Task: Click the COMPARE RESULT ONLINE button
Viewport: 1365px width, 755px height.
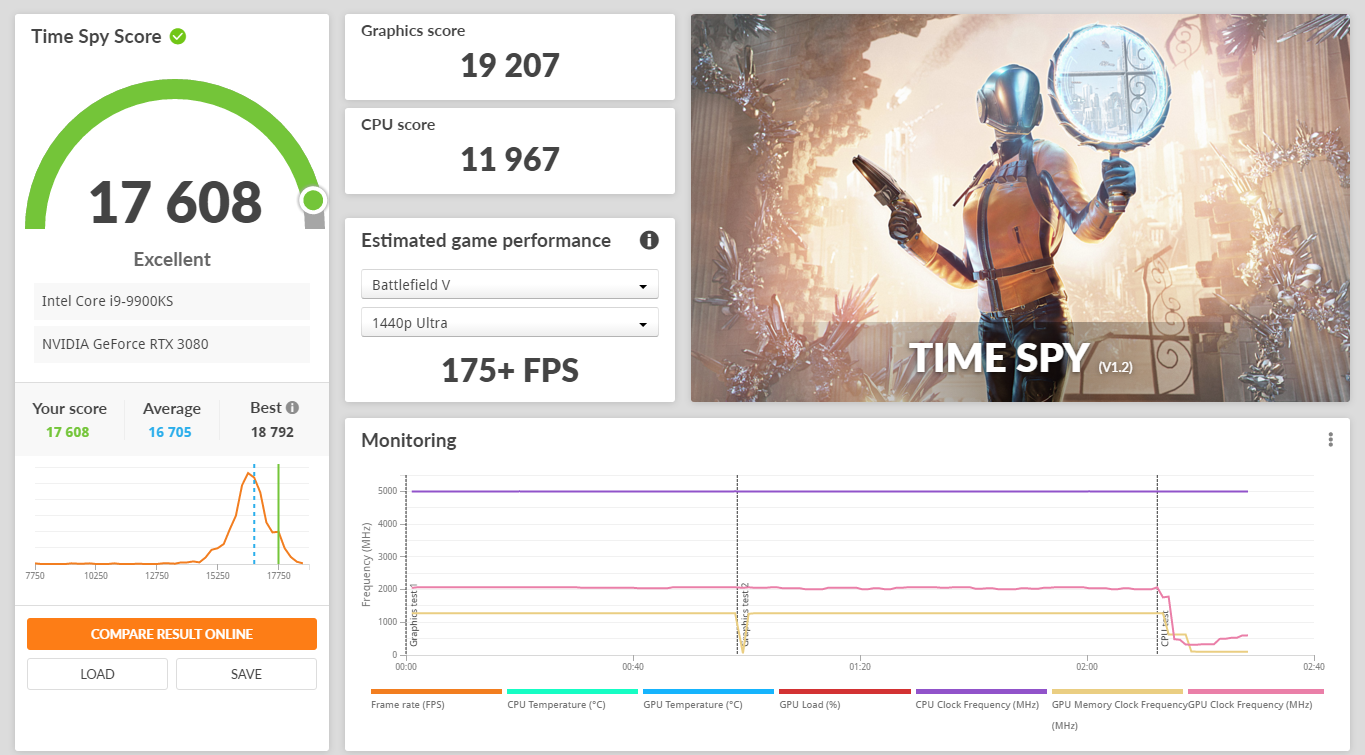Action: (171, 633)
